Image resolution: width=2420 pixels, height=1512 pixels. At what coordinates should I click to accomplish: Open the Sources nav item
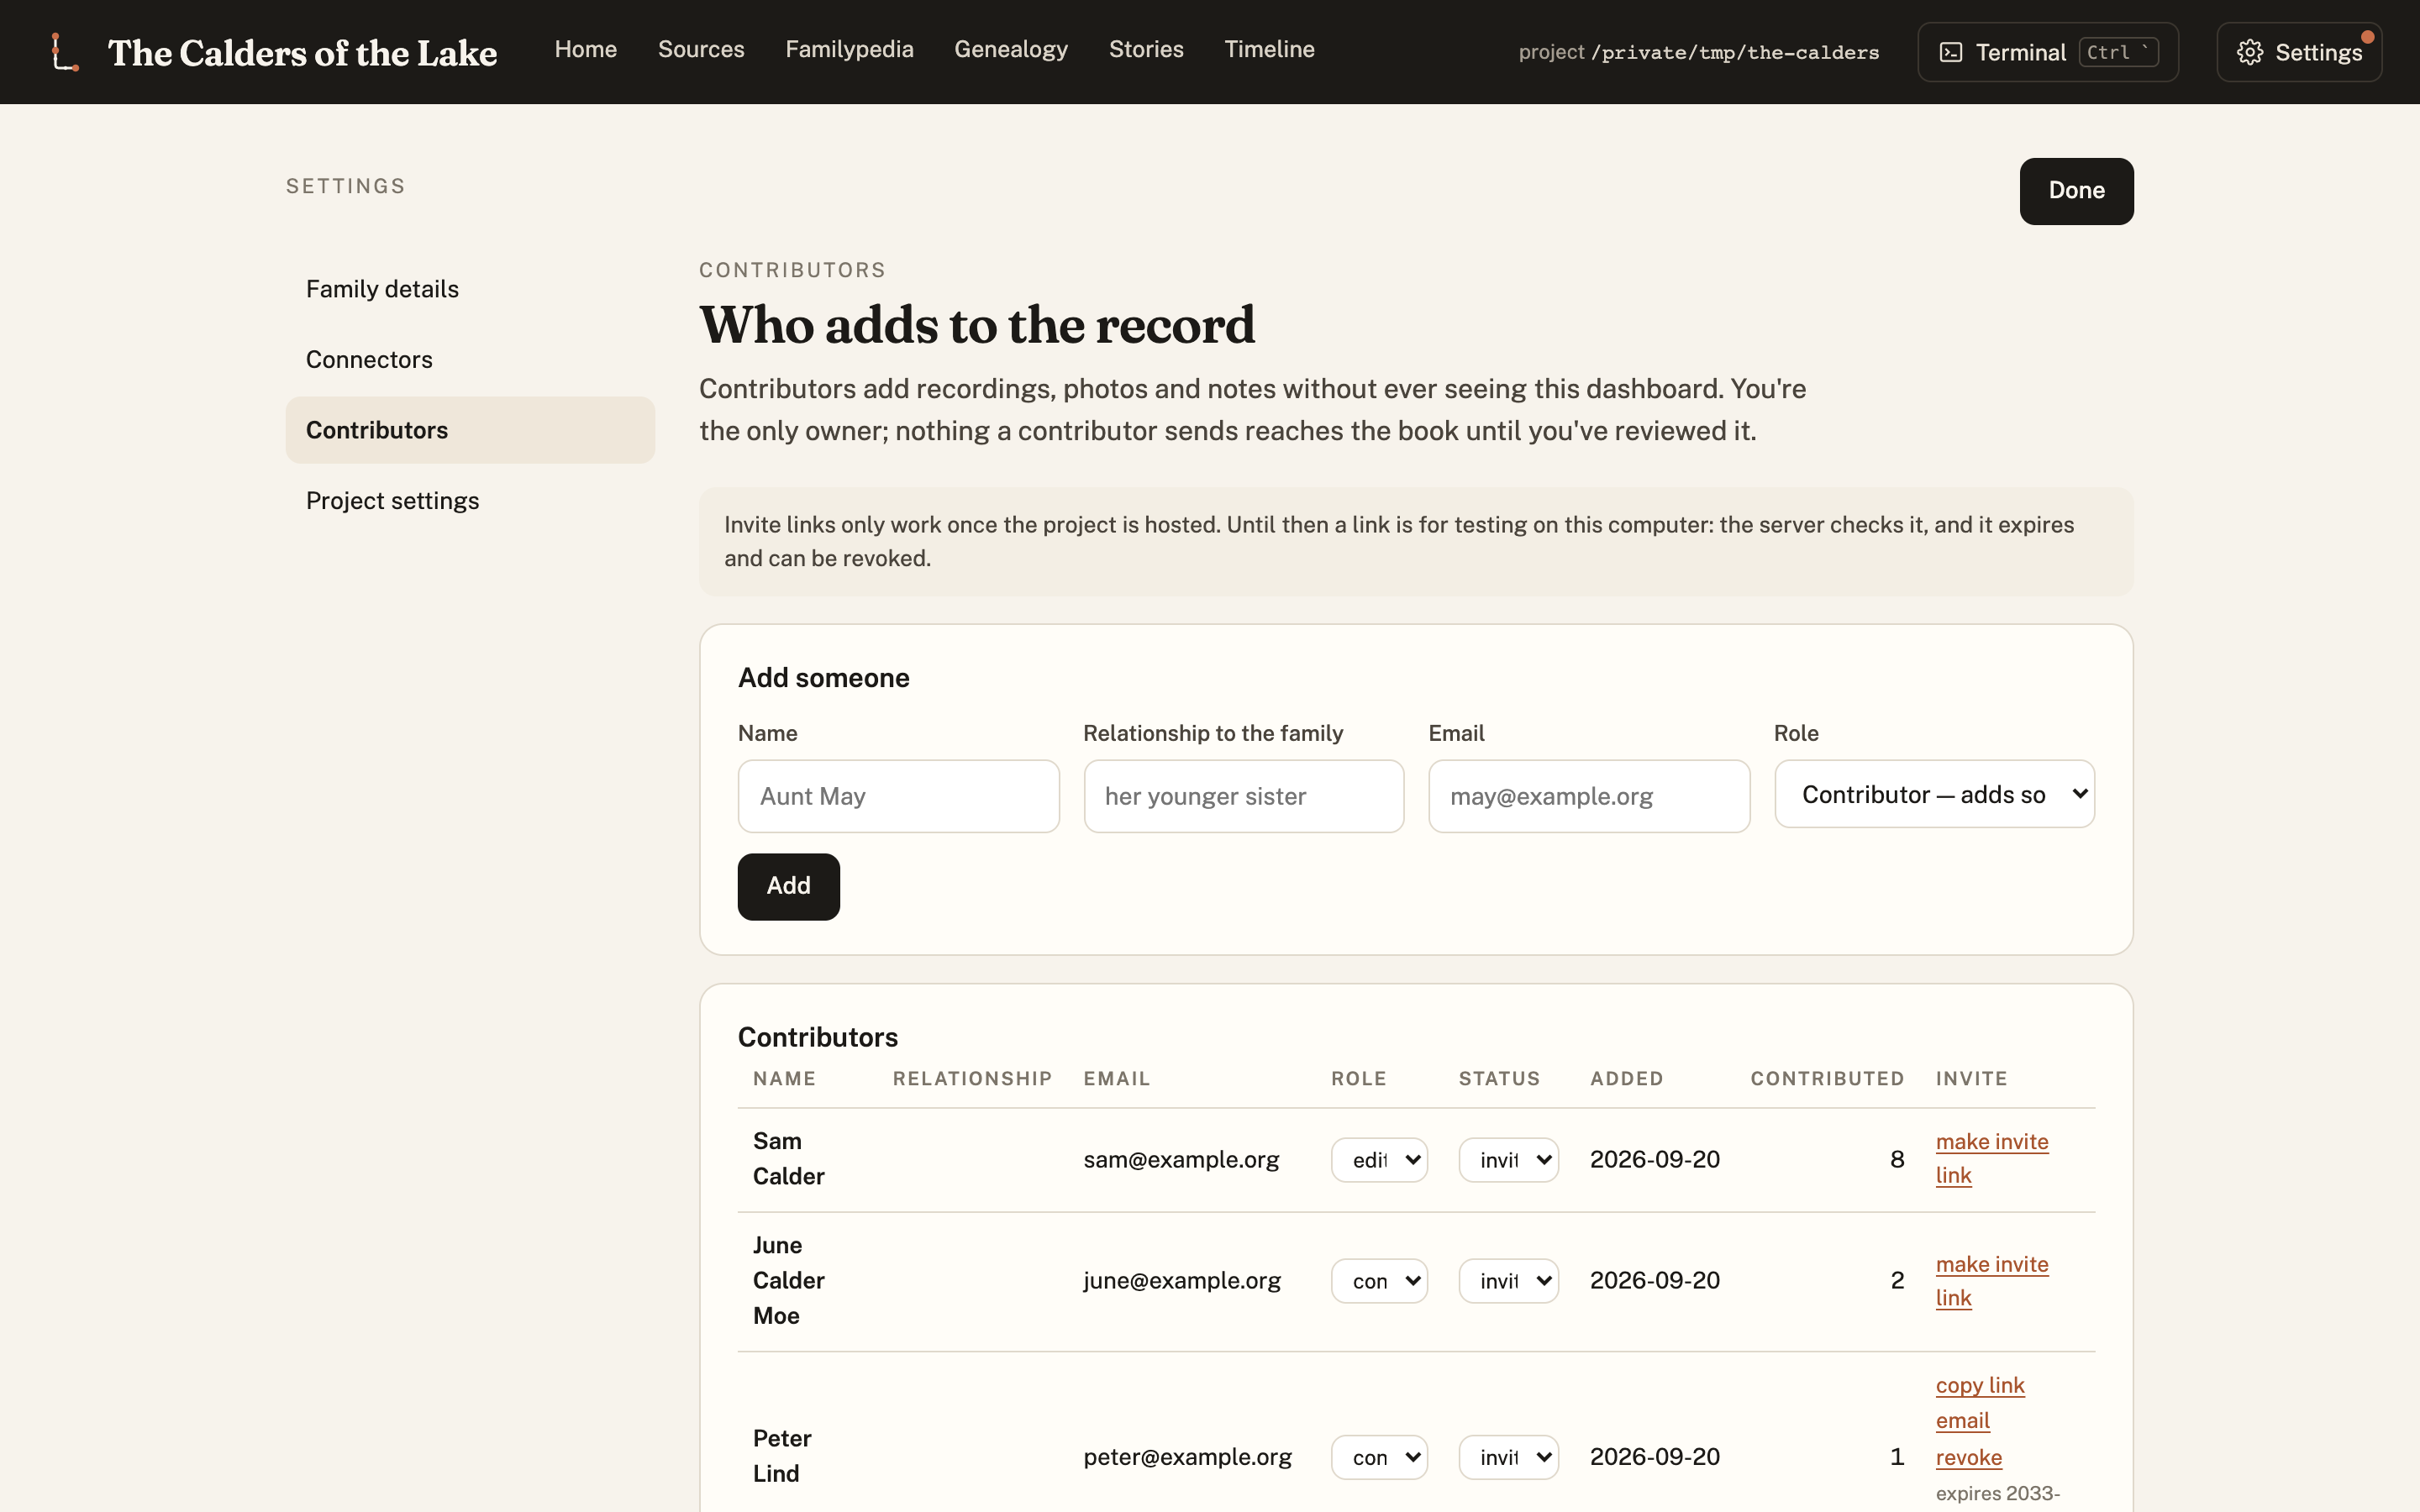tap(701, 49)
